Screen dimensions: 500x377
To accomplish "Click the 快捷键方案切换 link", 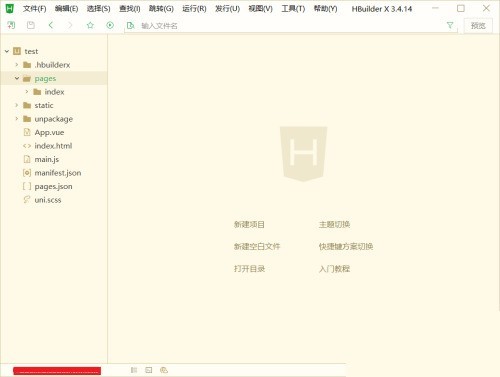I will coord(346,246).
